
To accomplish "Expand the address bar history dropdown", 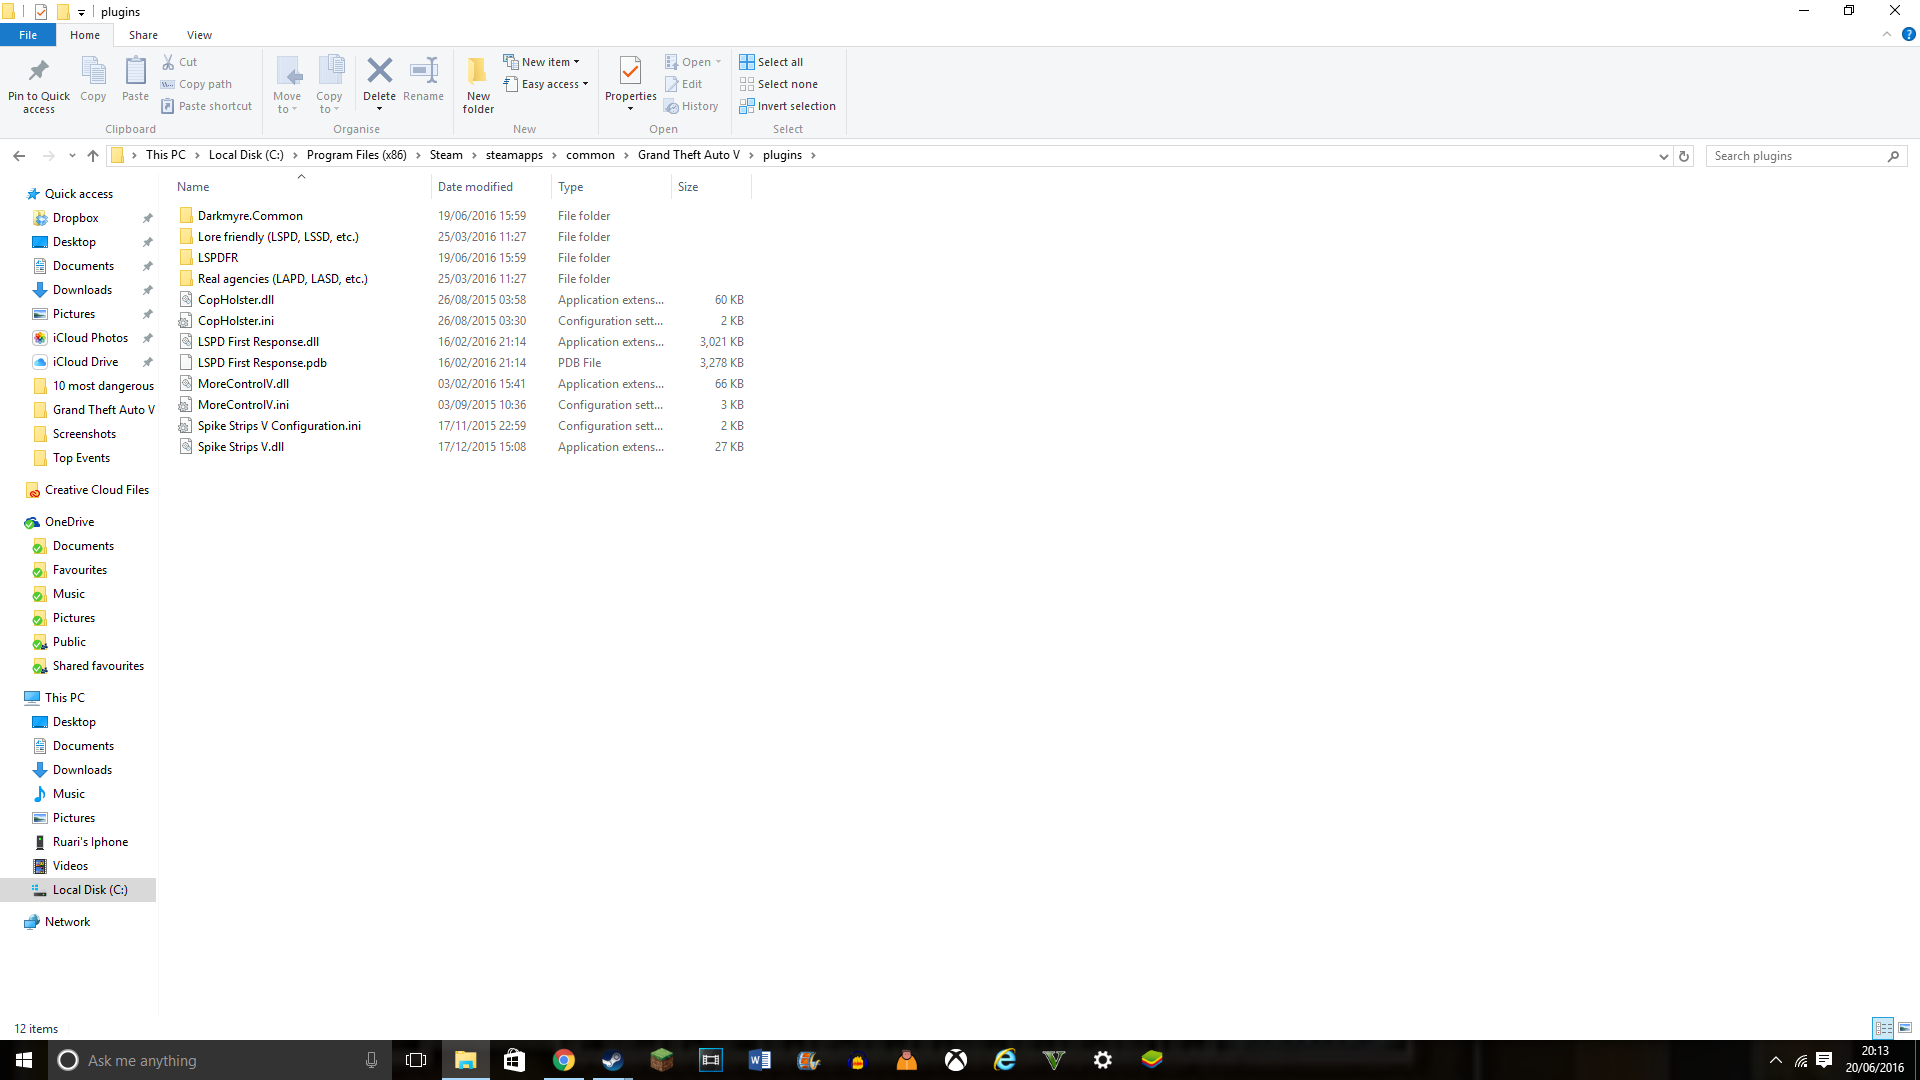I will click(x=1663, y=156).
